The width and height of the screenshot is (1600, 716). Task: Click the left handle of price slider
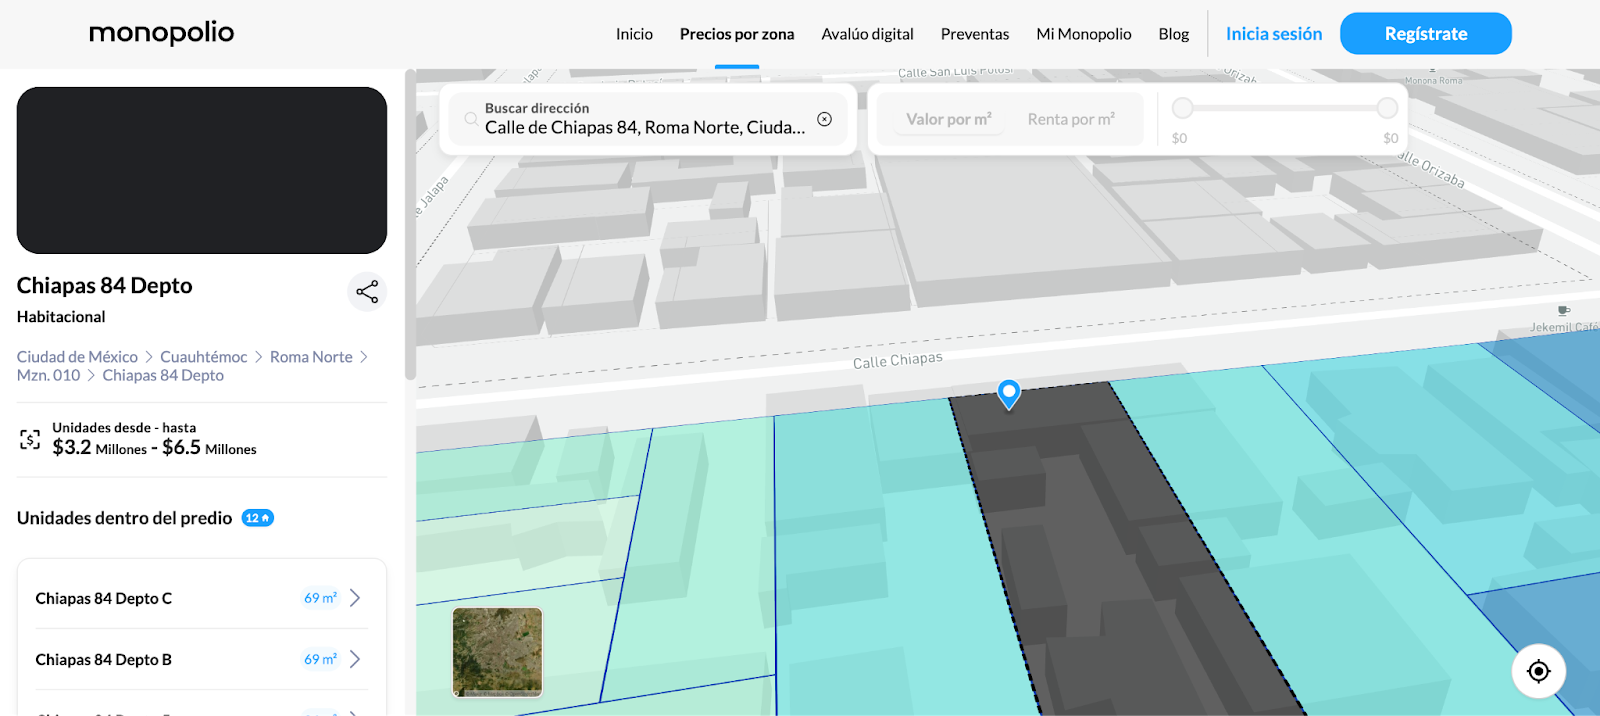click(1183, 108)
